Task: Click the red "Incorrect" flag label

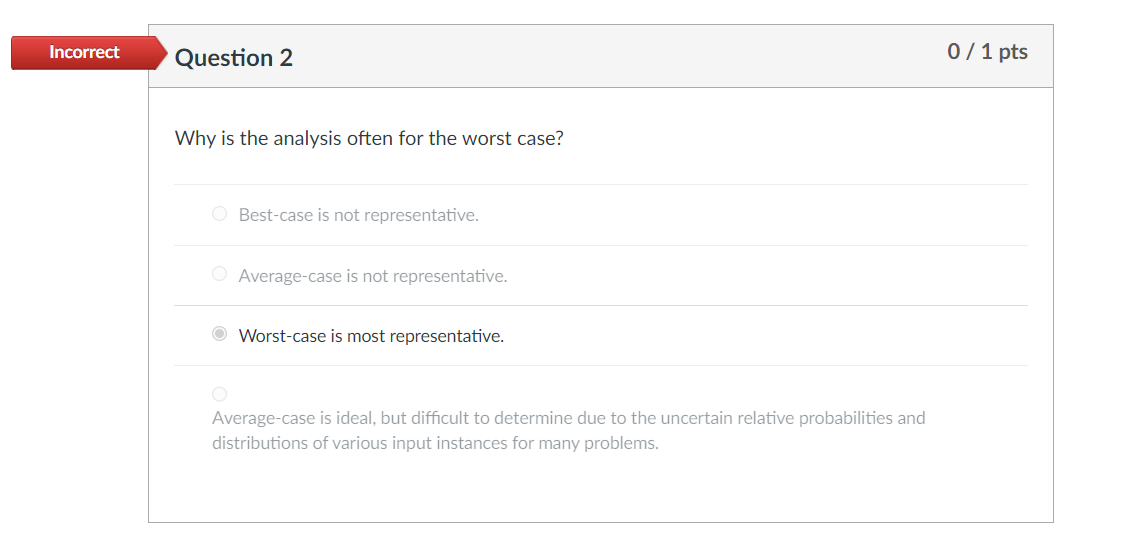Action: tap(84, 52)
